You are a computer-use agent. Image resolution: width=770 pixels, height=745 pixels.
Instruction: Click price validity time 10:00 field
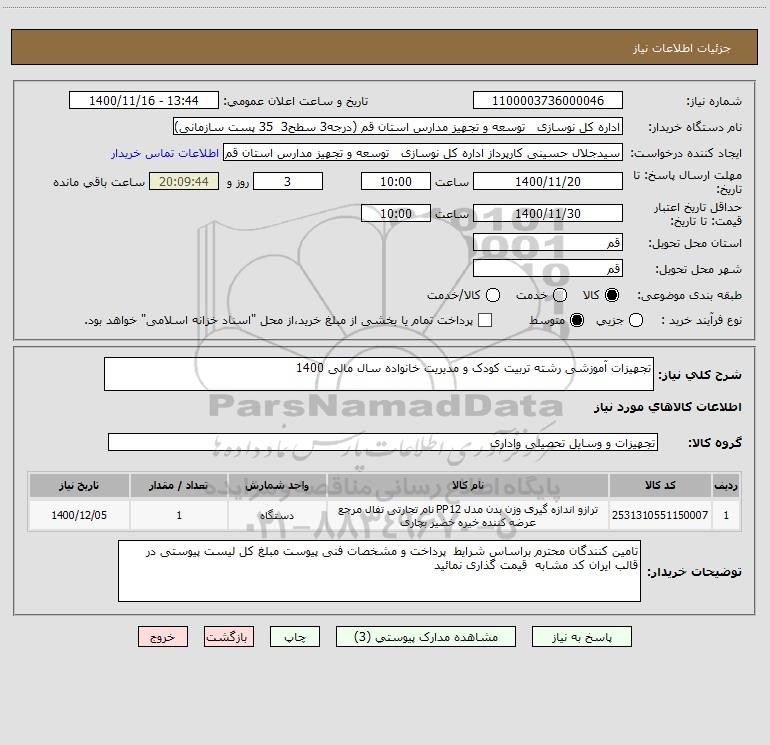(x=396, y=214)
